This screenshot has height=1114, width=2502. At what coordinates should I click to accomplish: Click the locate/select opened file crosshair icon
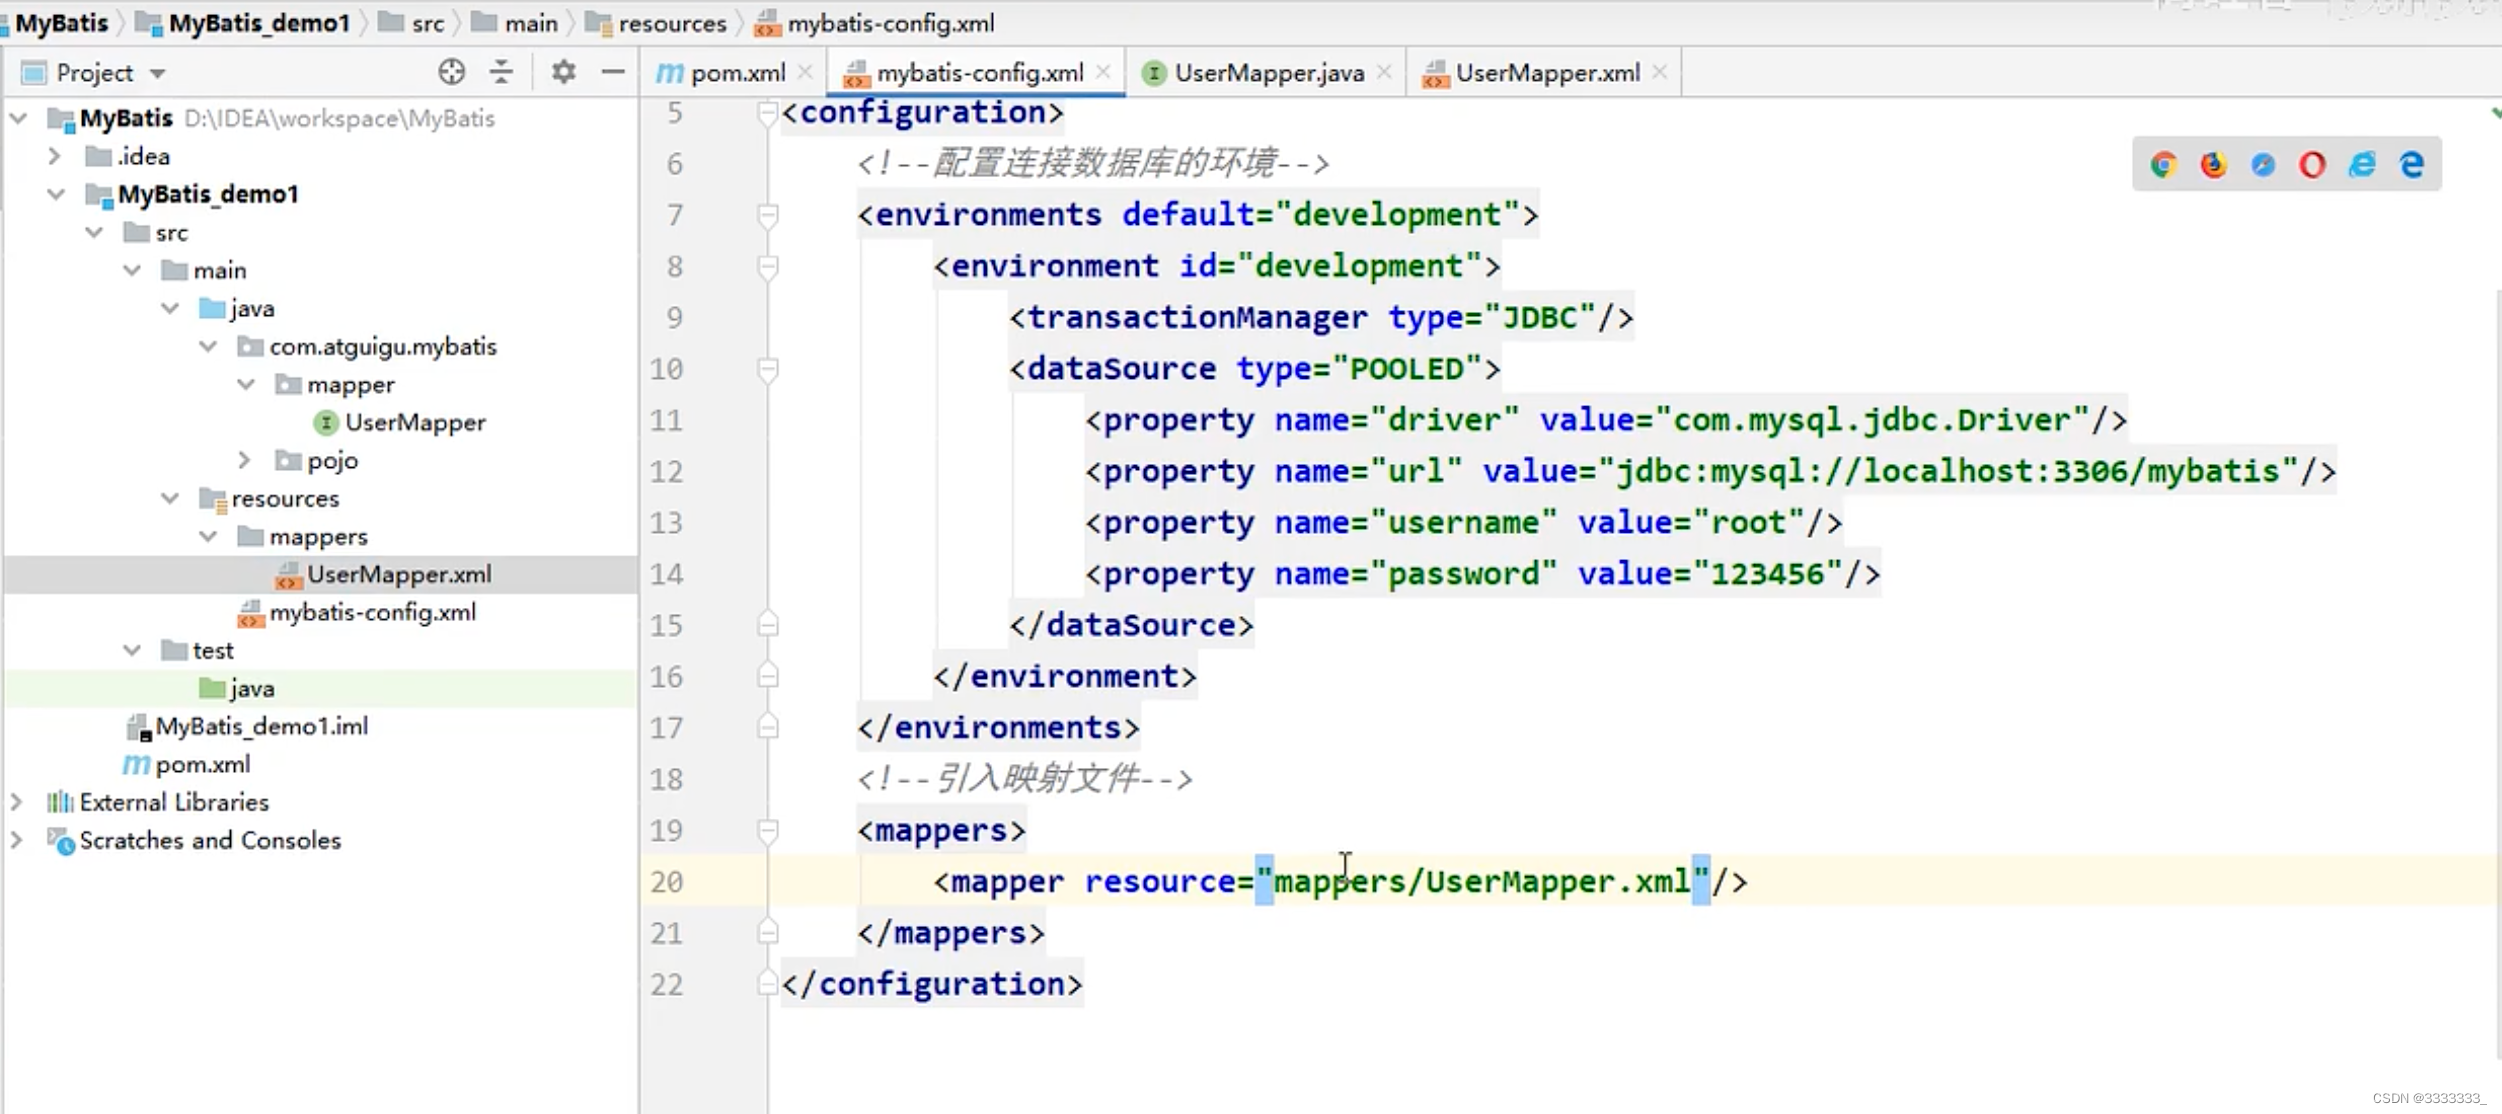[x=451, y=72]
